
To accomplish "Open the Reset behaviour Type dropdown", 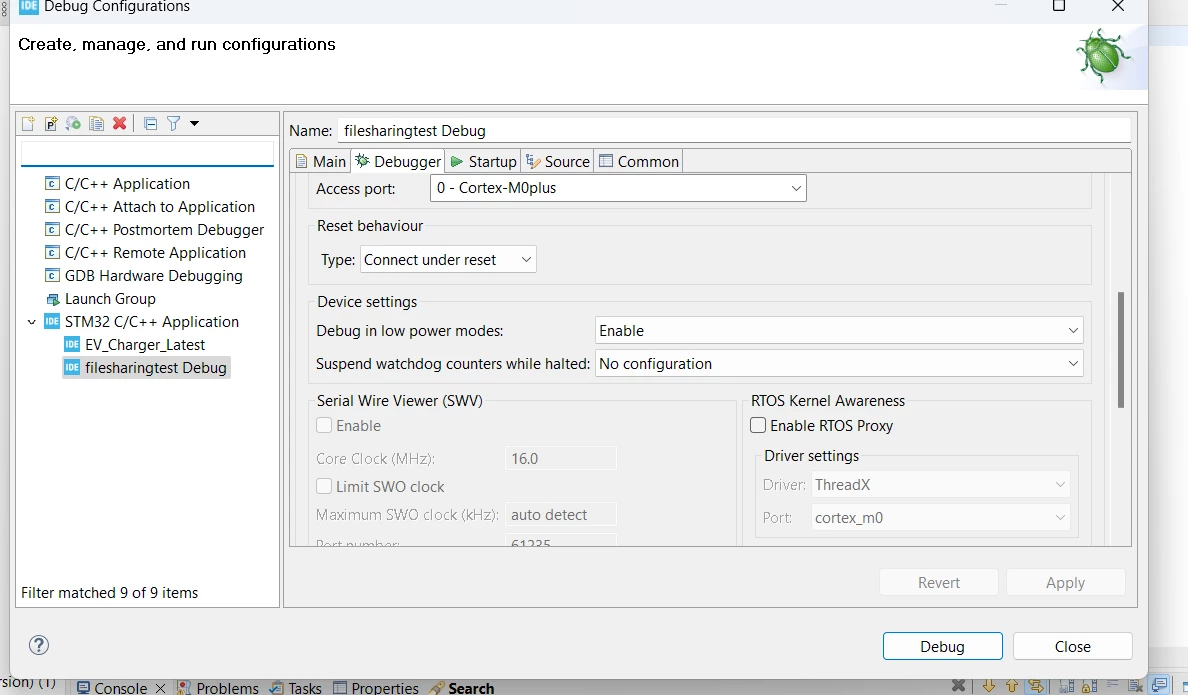I will click(448, 259).
